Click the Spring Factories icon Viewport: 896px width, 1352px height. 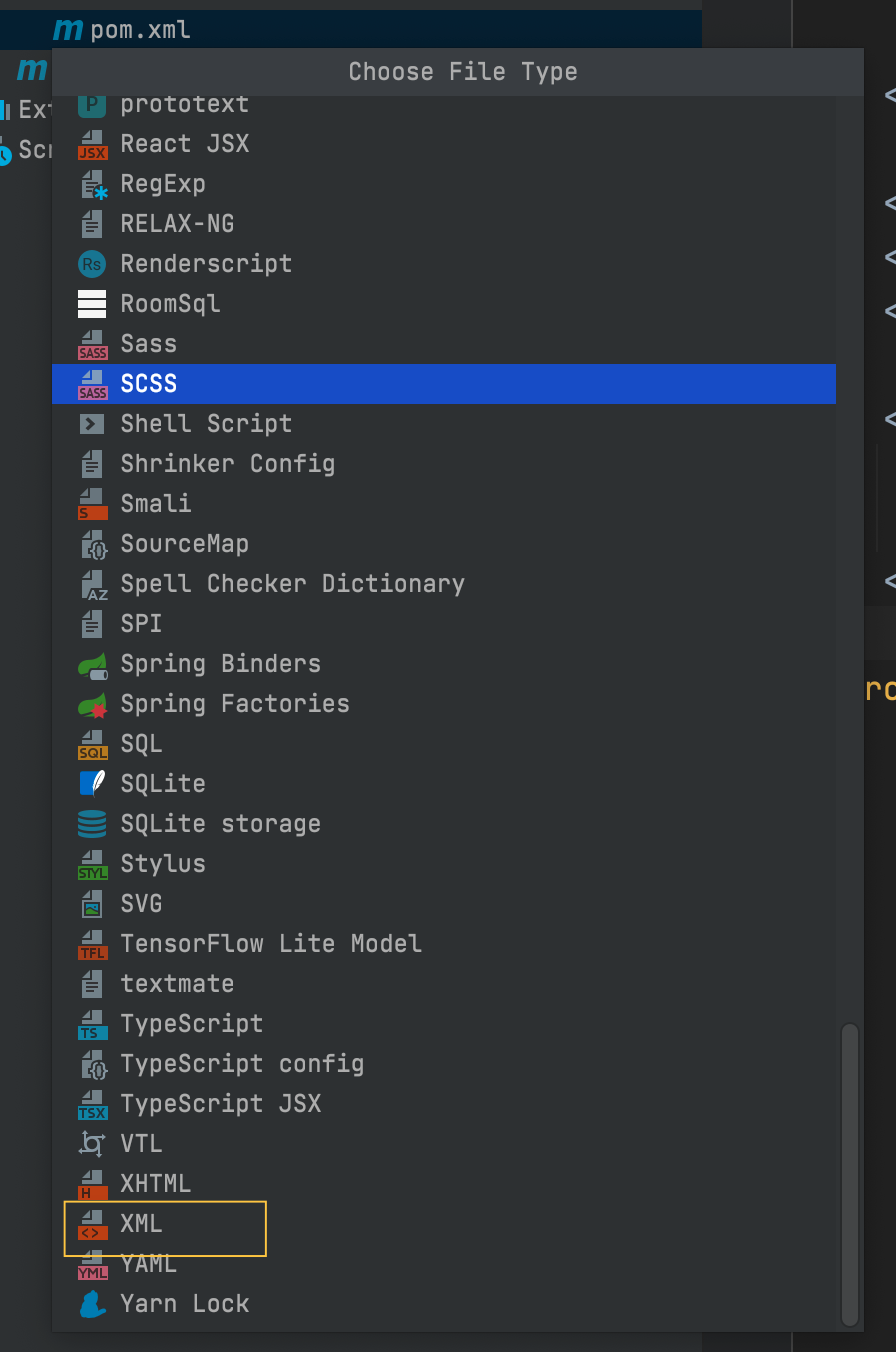pos(92,704)
